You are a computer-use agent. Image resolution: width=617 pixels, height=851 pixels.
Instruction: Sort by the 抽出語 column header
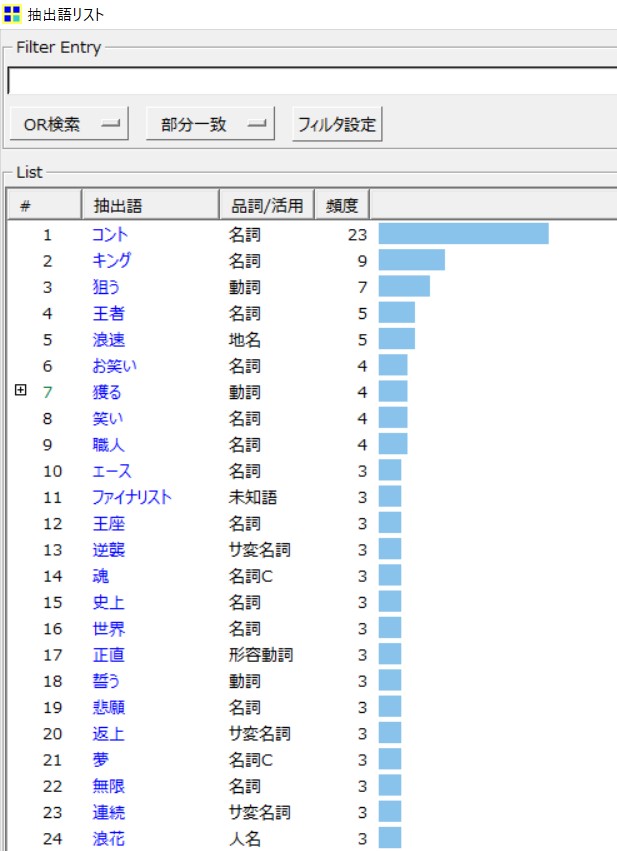(x=149, y=205)
